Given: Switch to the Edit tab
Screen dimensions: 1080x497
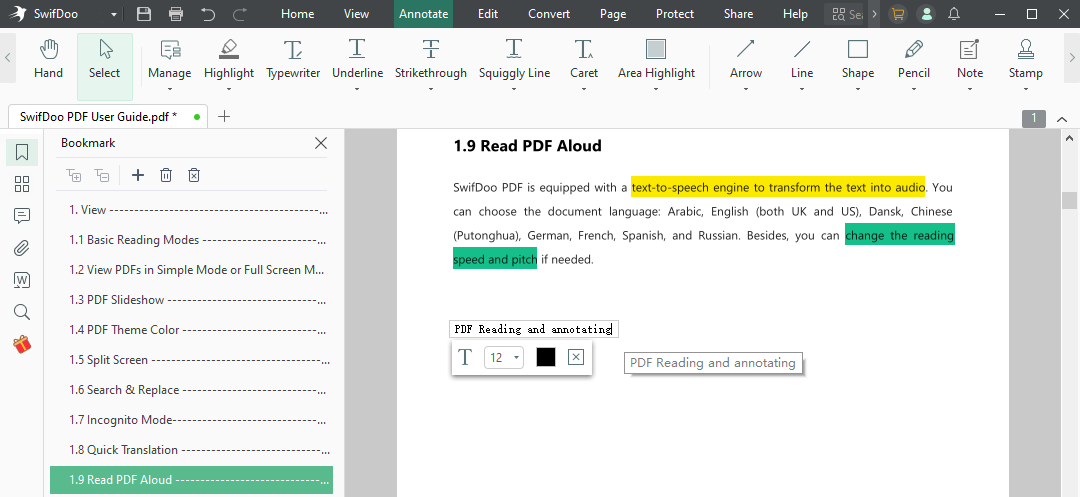Looking at the screenshot, I should pyautogui.click(x=488, y=14).
